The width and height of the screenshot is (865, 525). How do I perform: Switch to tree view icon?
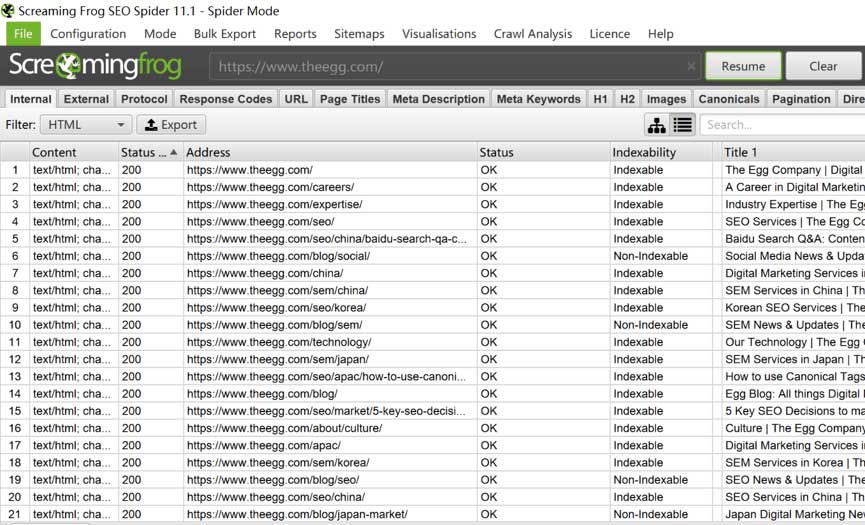656,125
